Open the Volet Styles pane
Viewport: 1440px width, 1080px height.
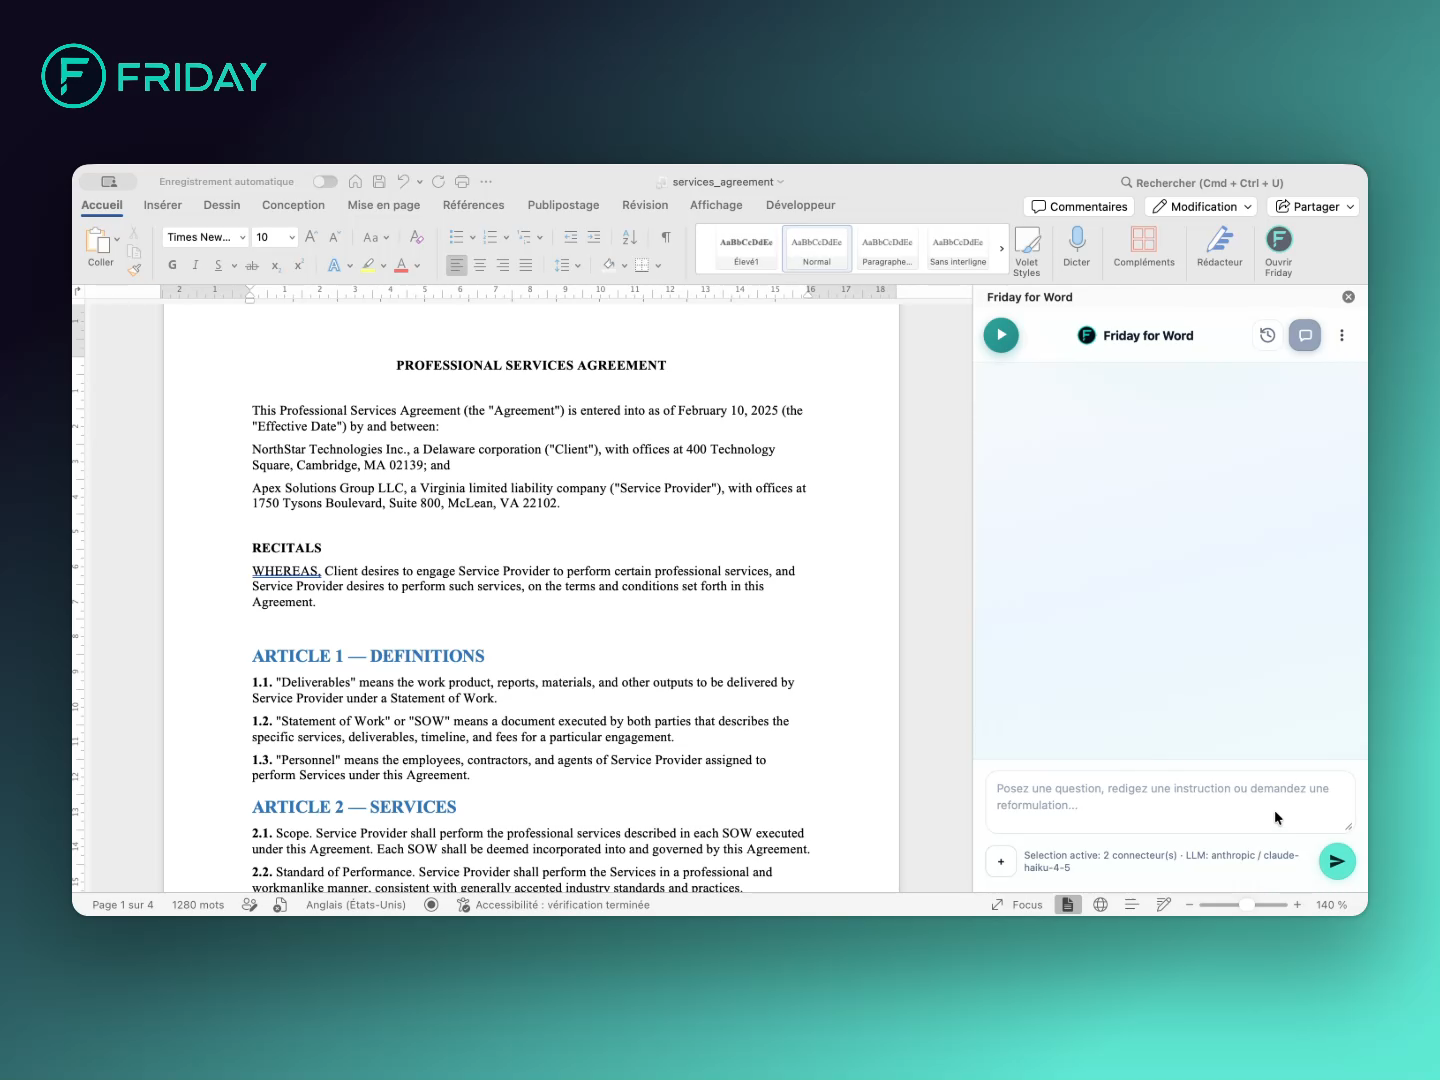[1027, 251]
